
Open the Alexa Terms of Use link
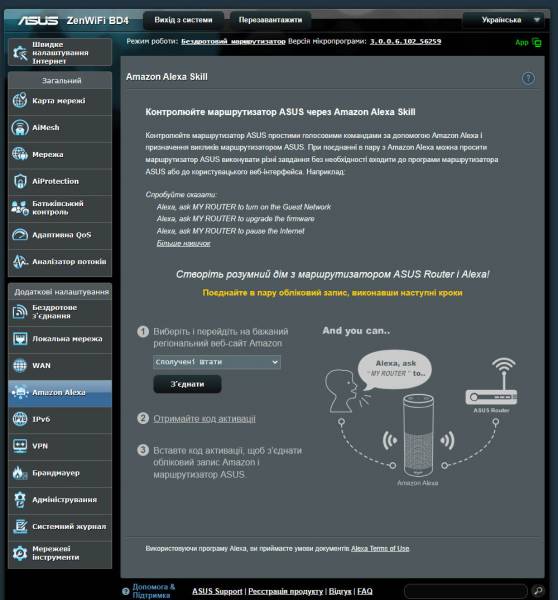click(380, 548)
